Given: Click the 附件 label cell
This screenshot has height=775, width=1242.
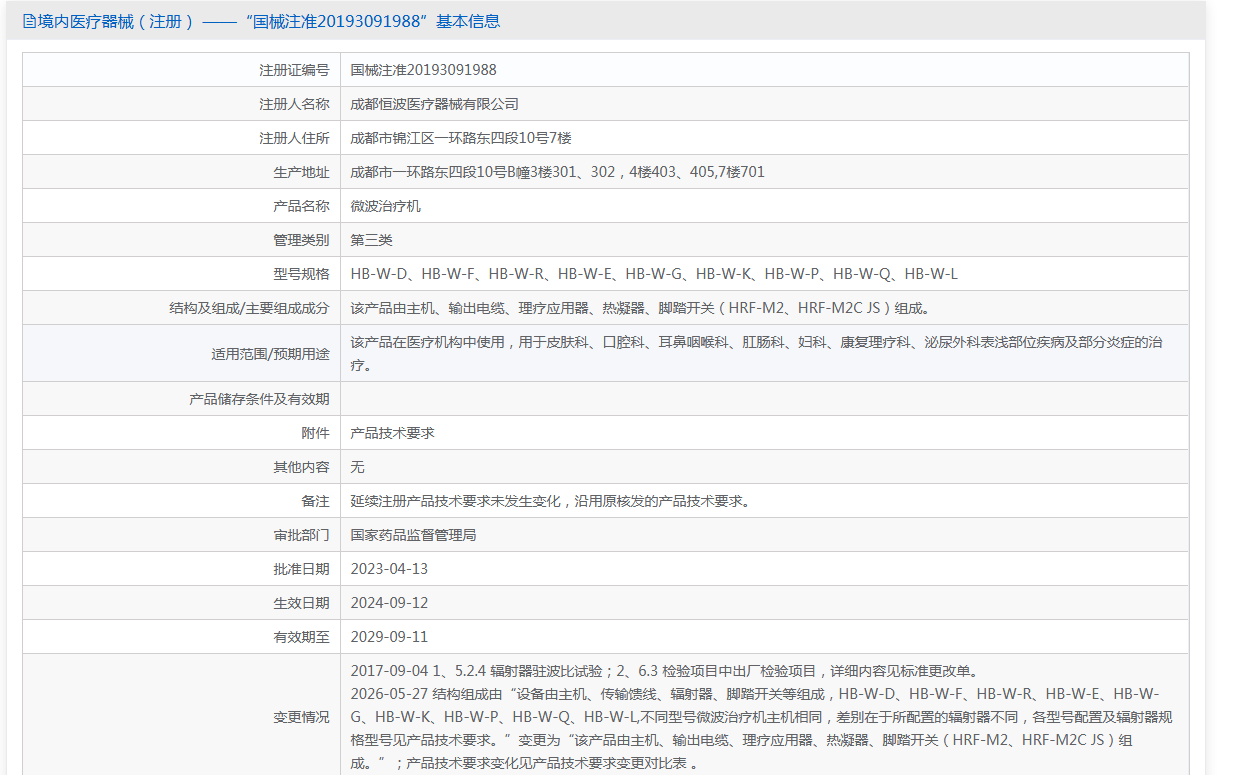Looking at the screenshot, I should tap(182, 433).
